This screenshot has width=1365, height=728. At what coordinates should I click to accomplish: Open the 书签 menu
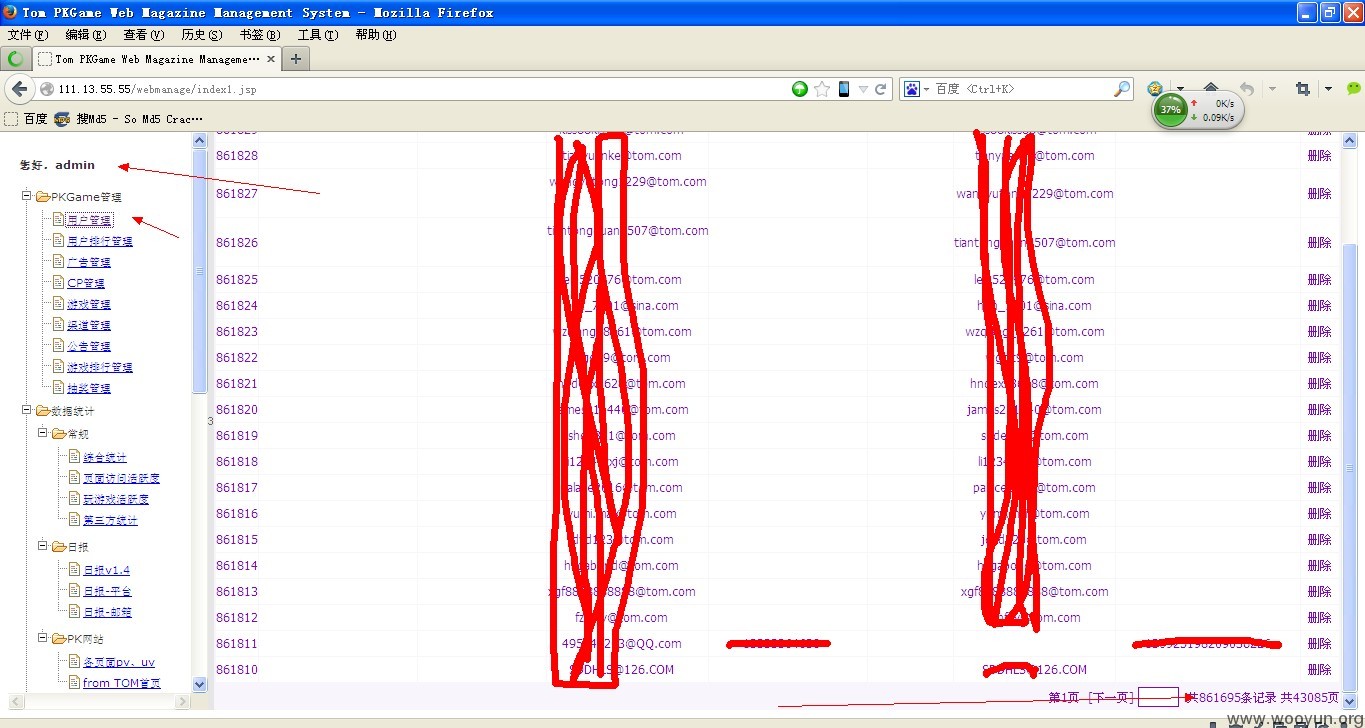point(260,35)
